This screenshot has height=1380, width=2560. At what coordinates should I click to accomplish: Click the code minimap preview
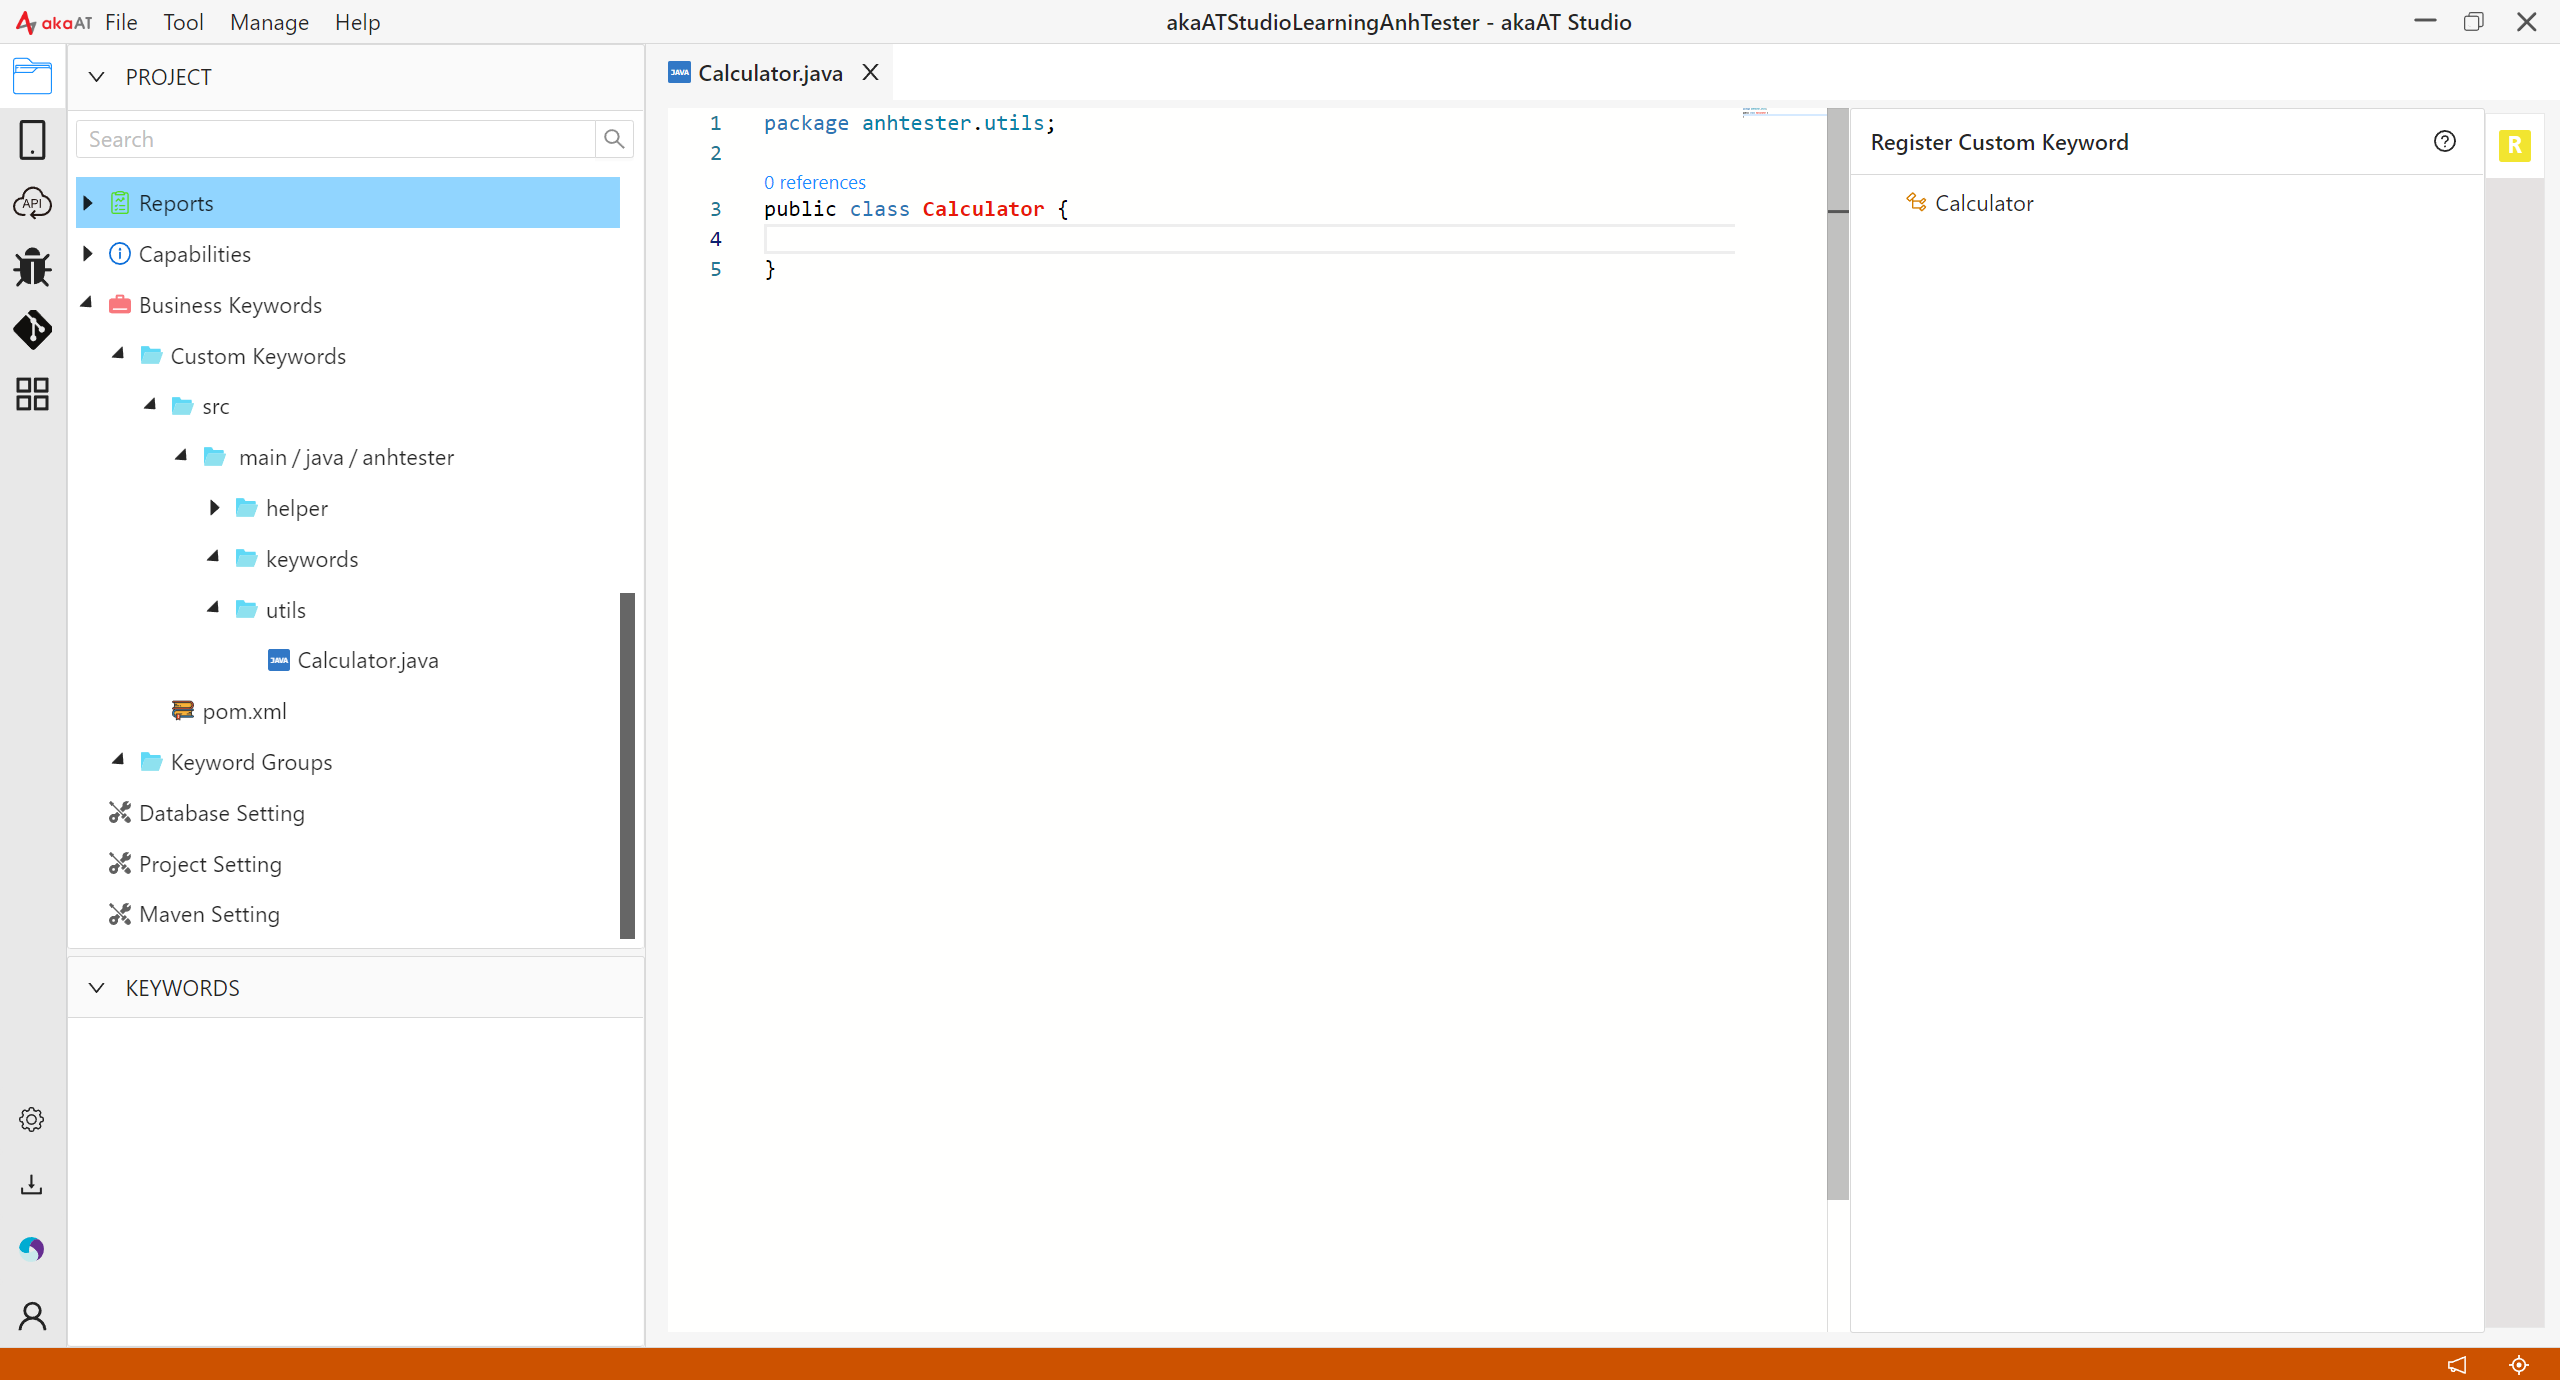click(1783, 112)
